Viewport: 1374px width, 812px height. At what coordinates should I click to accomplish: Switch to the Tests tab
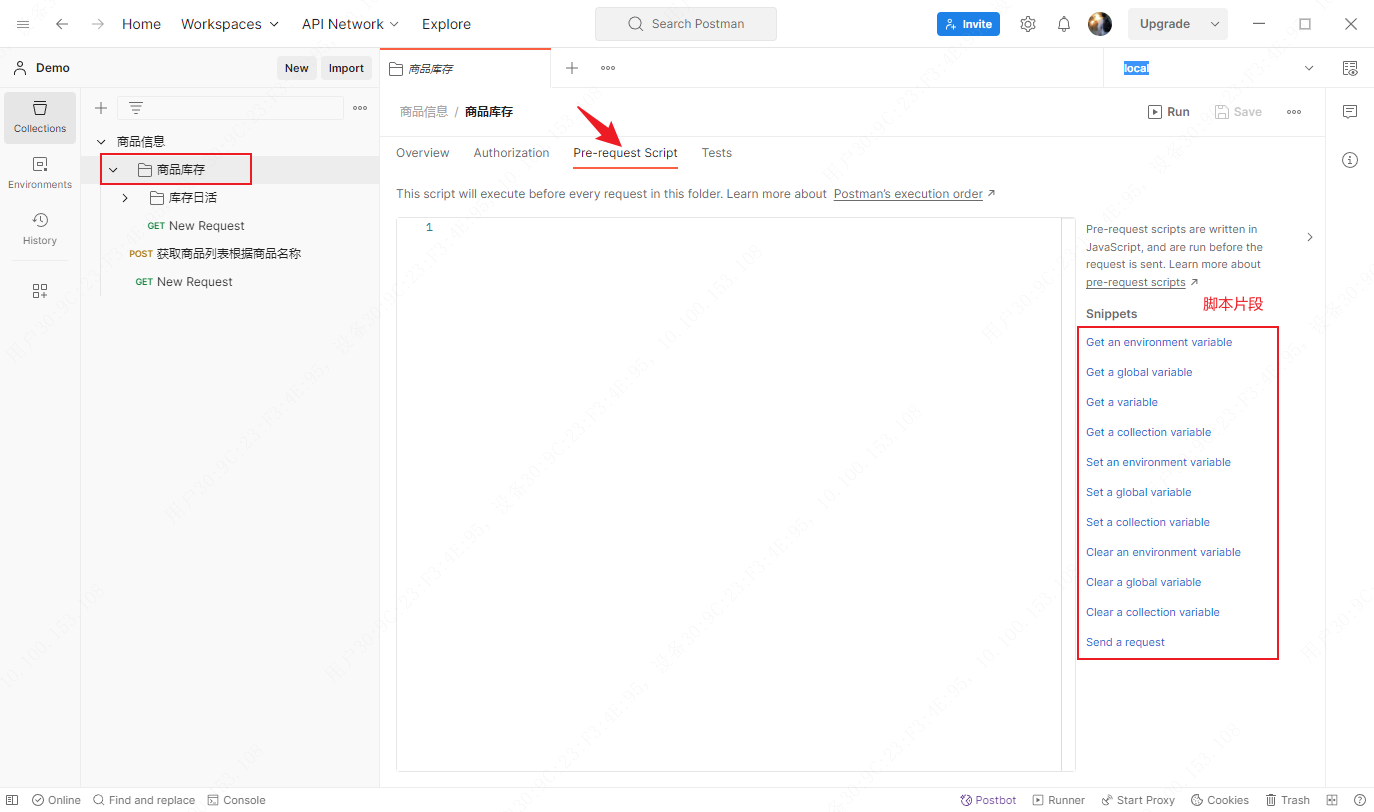point(717,153)
